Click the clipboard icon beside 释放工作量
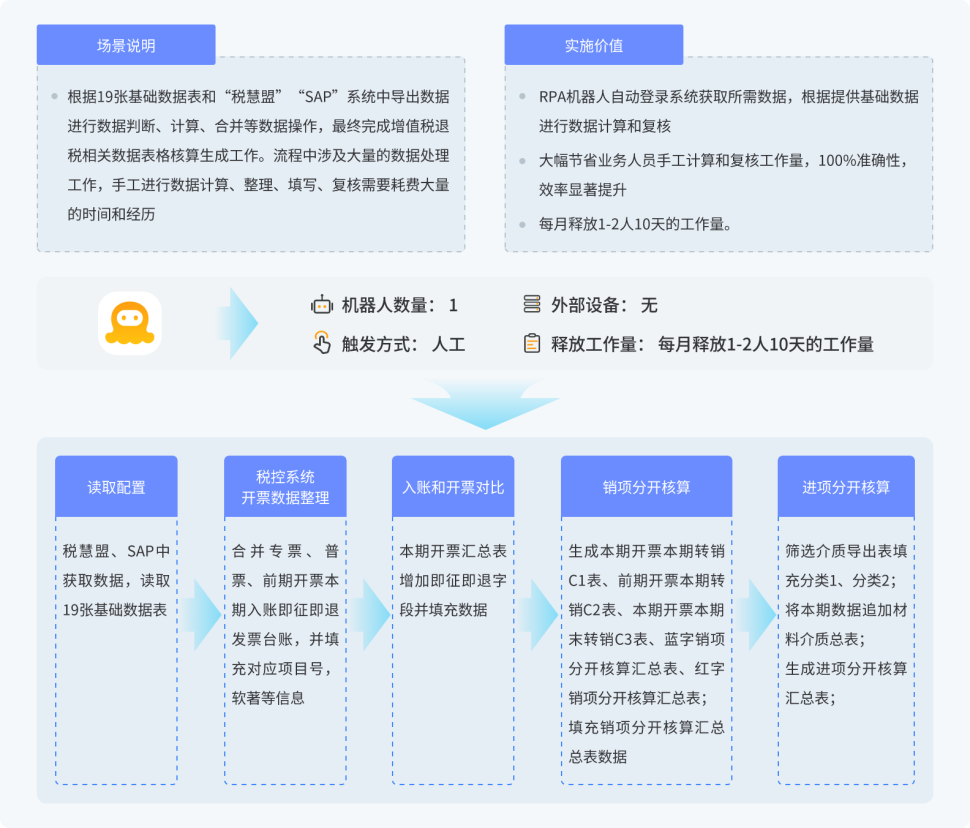The image size is (970, 828). [x=532, y=344]
